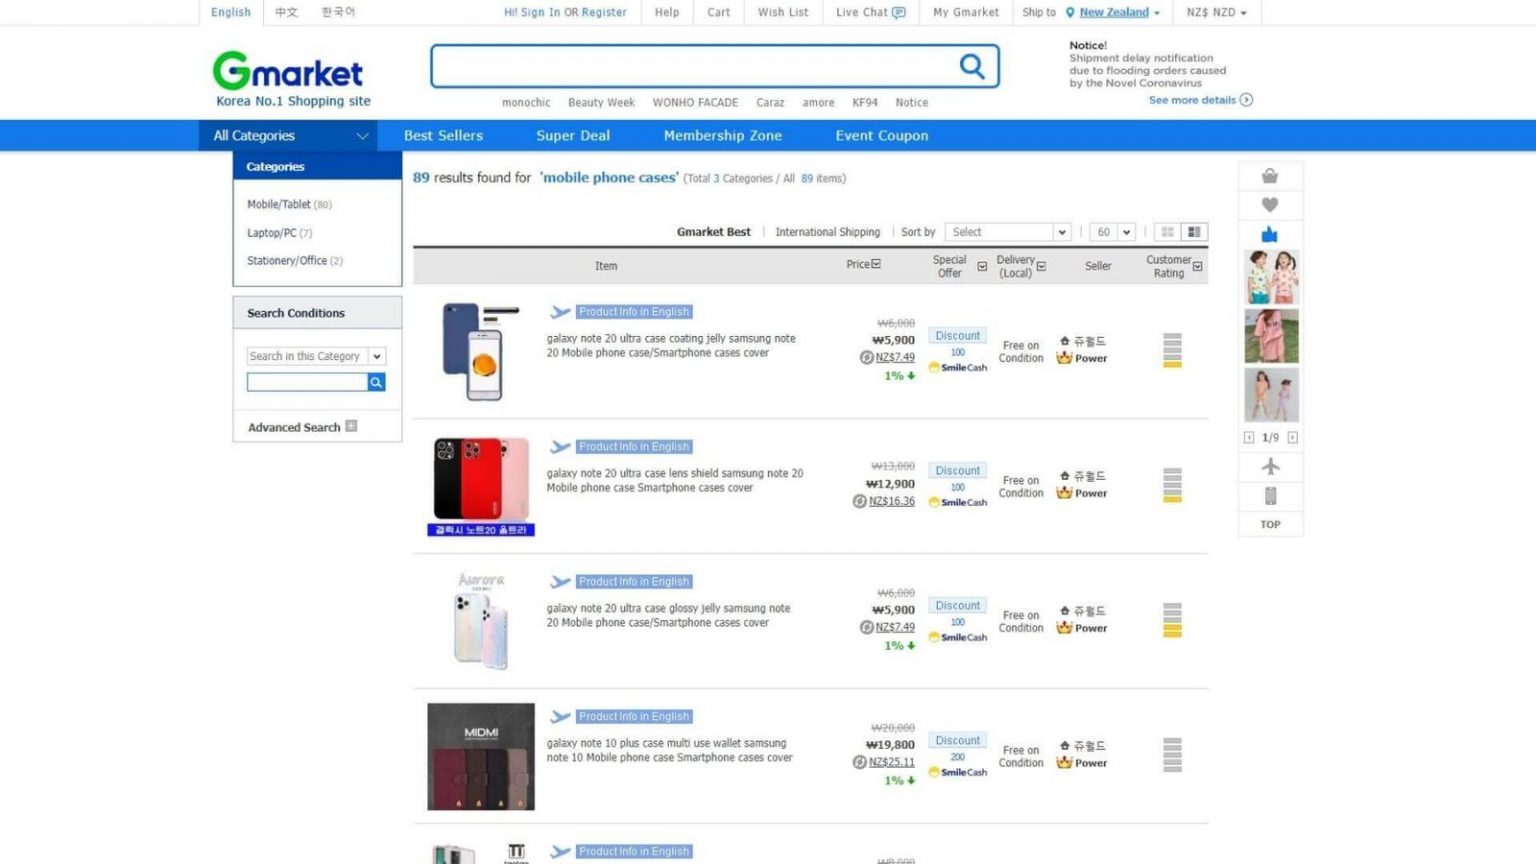Open the Sort by Select dropdown
This screenshot has width=1536, height=864.
pyautogui.click(x=1007, y=231)
